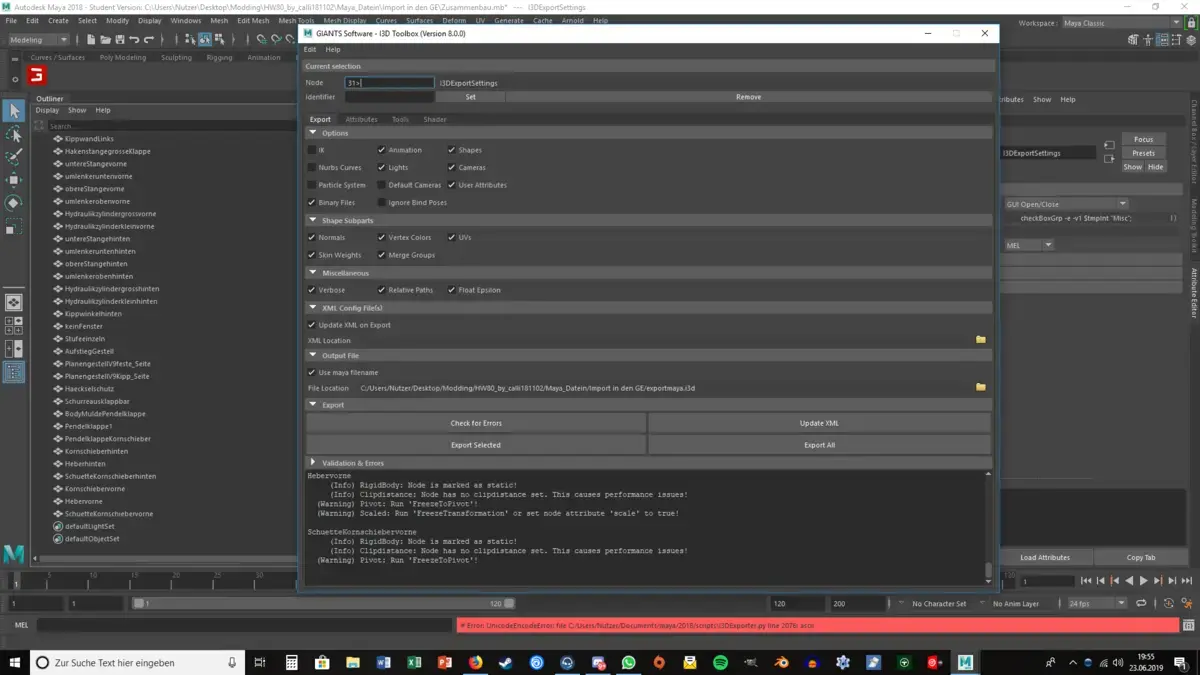
Task: Collapse the XML Config File(s) section
Action: (x=313, y=308)
